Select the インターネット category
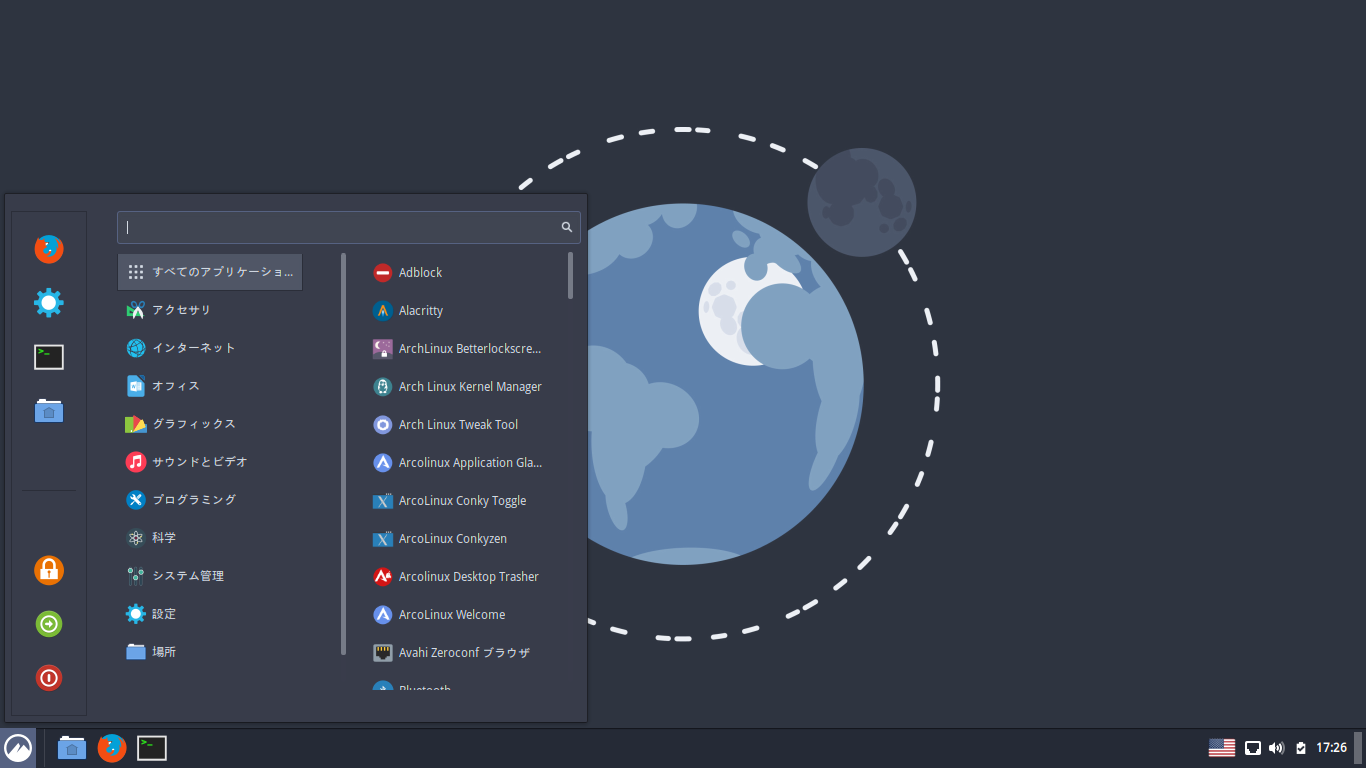 click(x=210, y=348)
